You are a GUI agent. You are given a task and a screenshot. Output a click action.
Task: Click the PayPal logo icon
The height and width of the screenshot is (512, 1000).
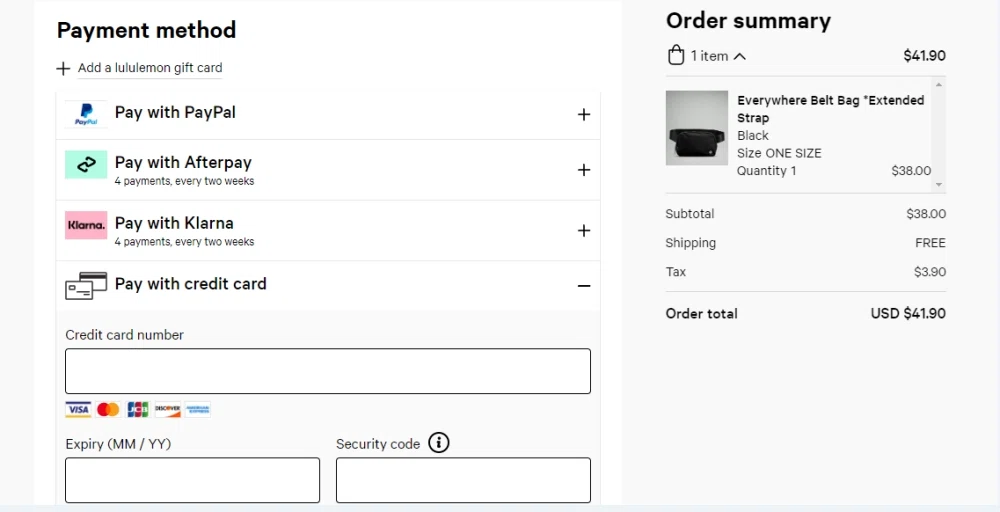pos(85,114)
